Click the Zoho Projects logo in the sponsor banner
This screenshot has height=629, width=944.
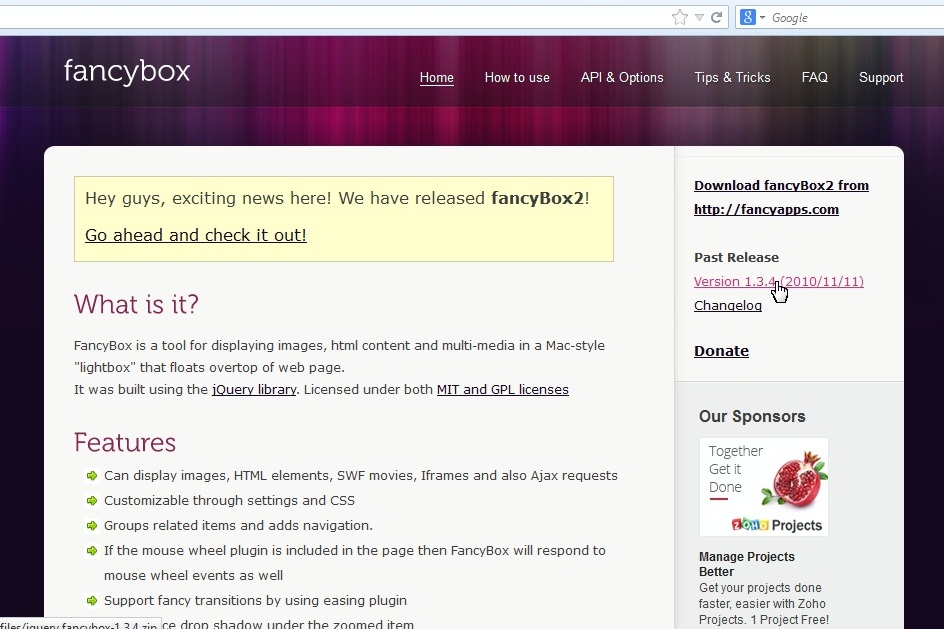(763, 486)
